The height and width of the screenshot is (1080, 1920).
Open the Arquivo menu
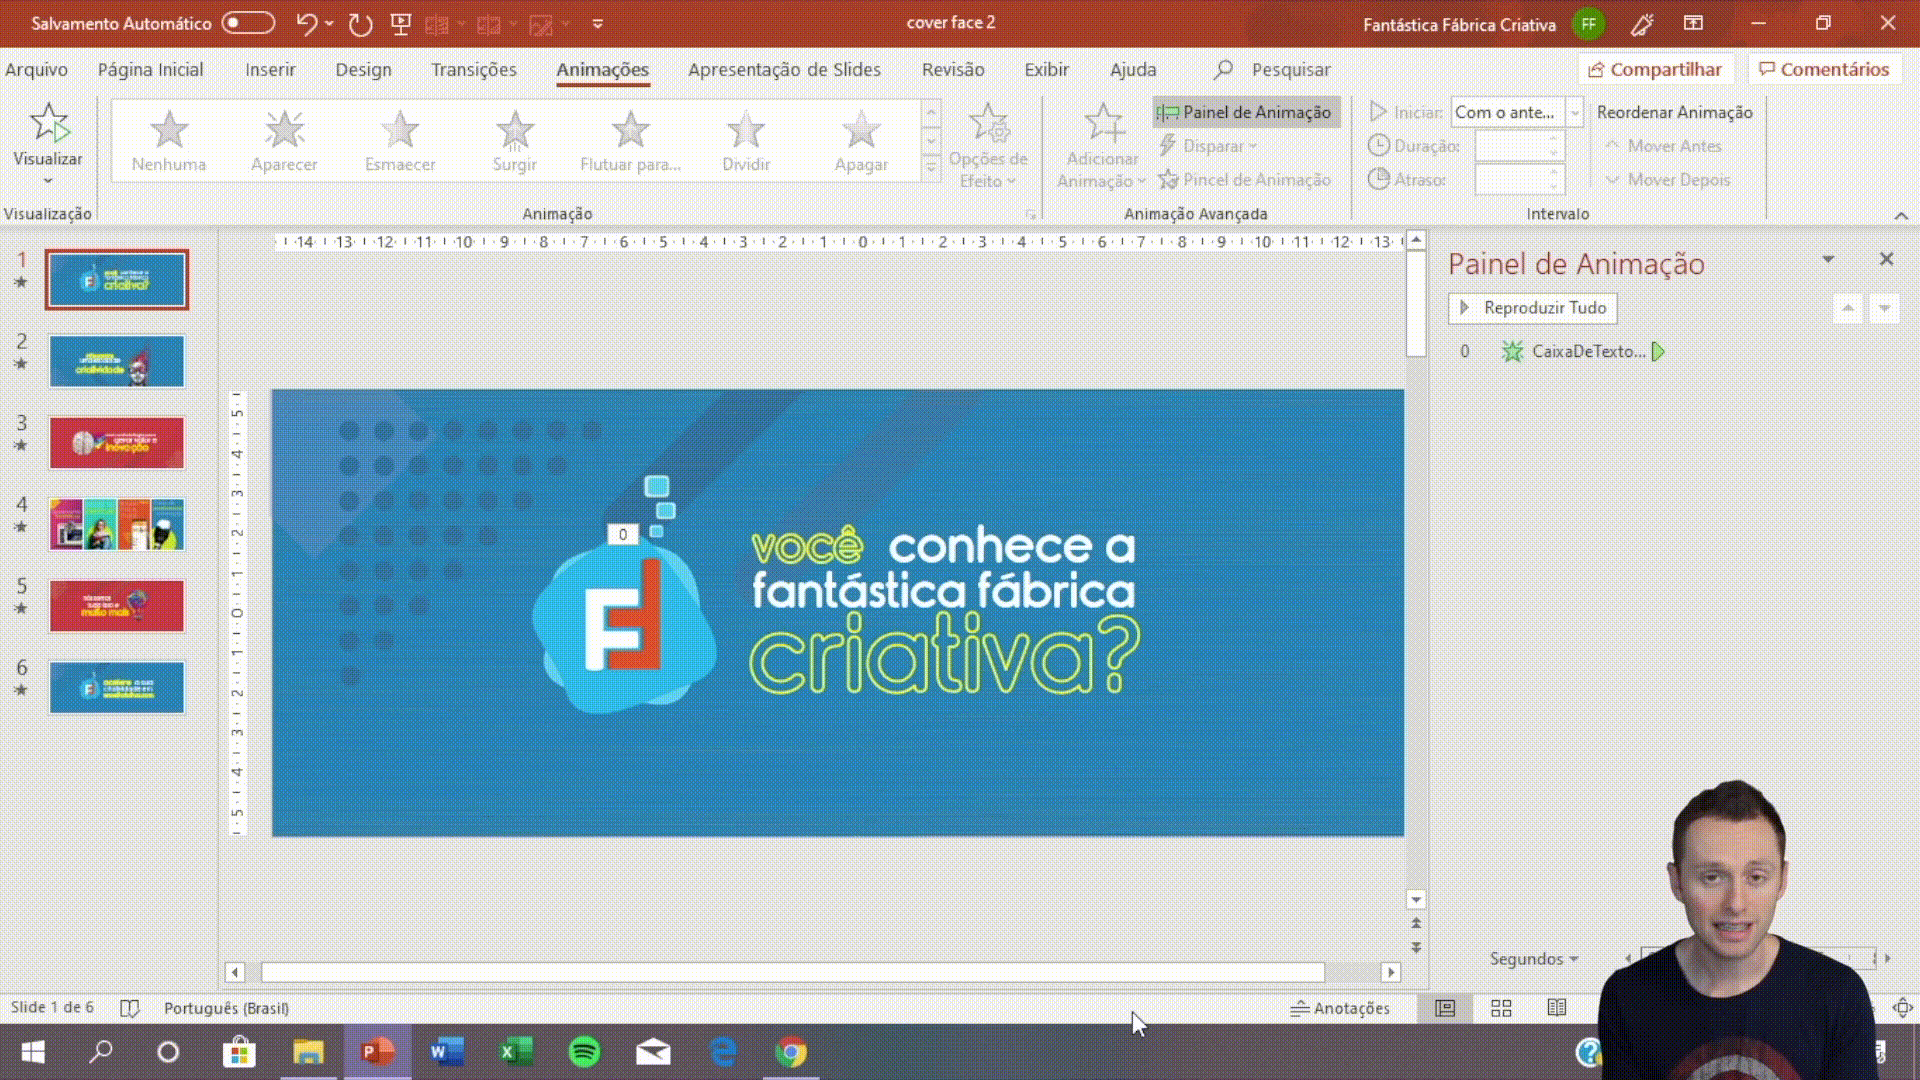pyautogui.click(x=36, y=69)
